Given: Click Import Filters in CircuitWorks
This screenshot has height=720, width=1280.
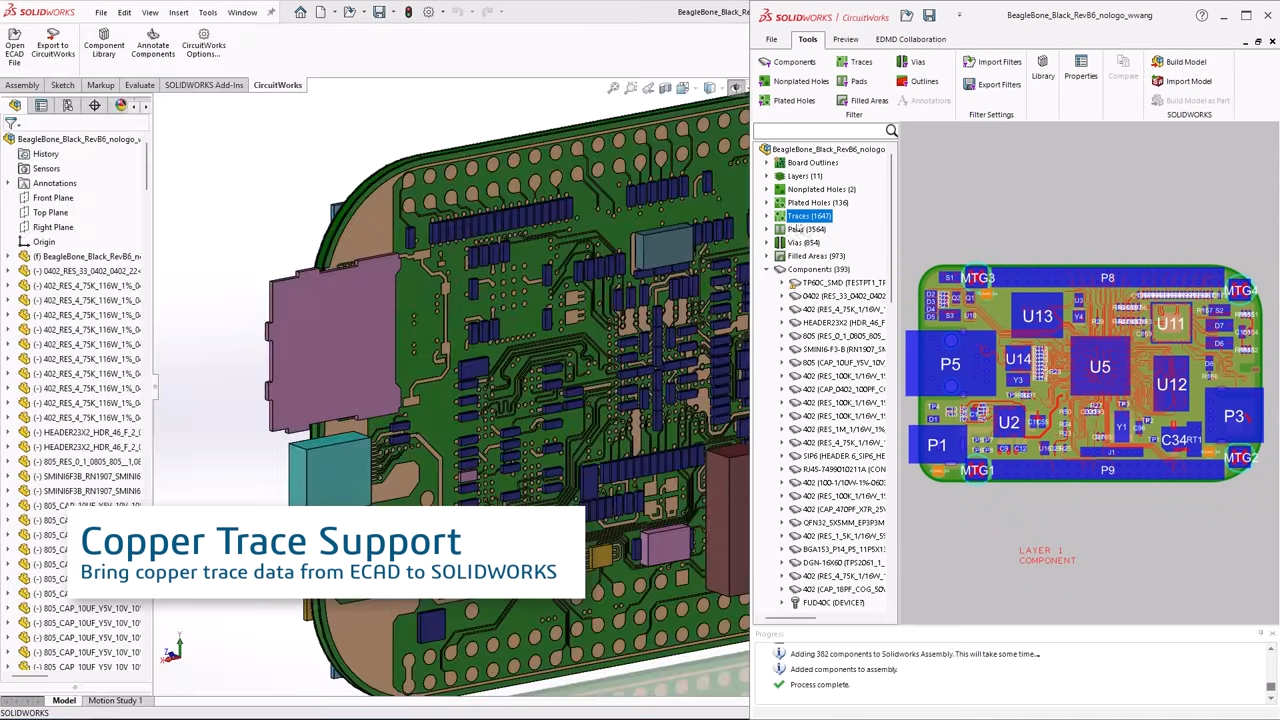Looking at the screenshot, I should click(x=992, y=62).
